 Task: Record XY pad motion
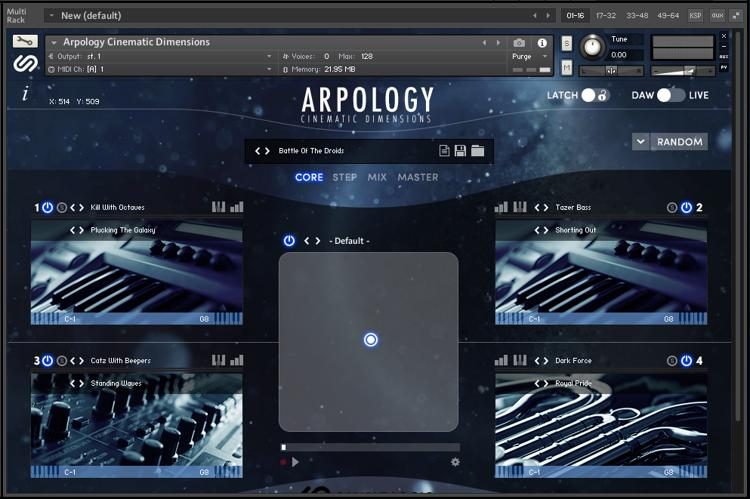(x=283, y=462)
